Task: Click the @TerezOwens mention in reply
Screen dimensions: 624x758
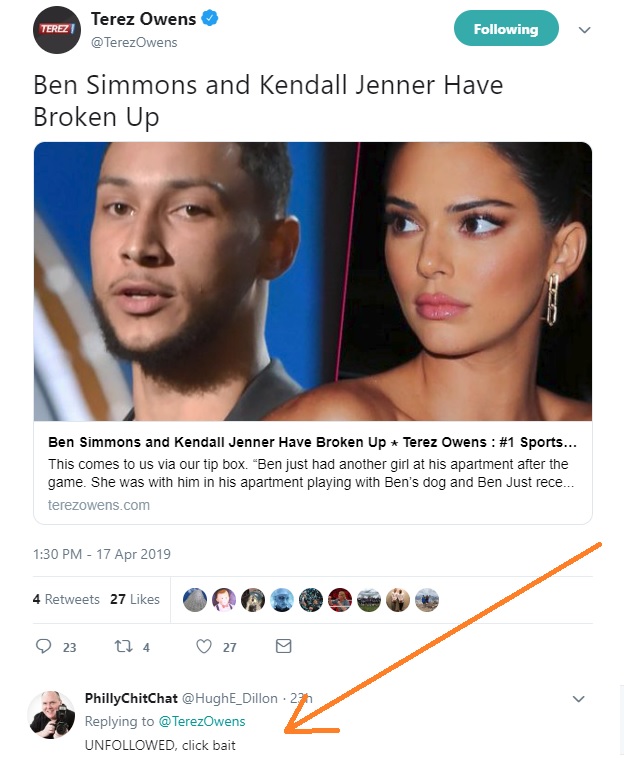Action: tap(201, 721)
